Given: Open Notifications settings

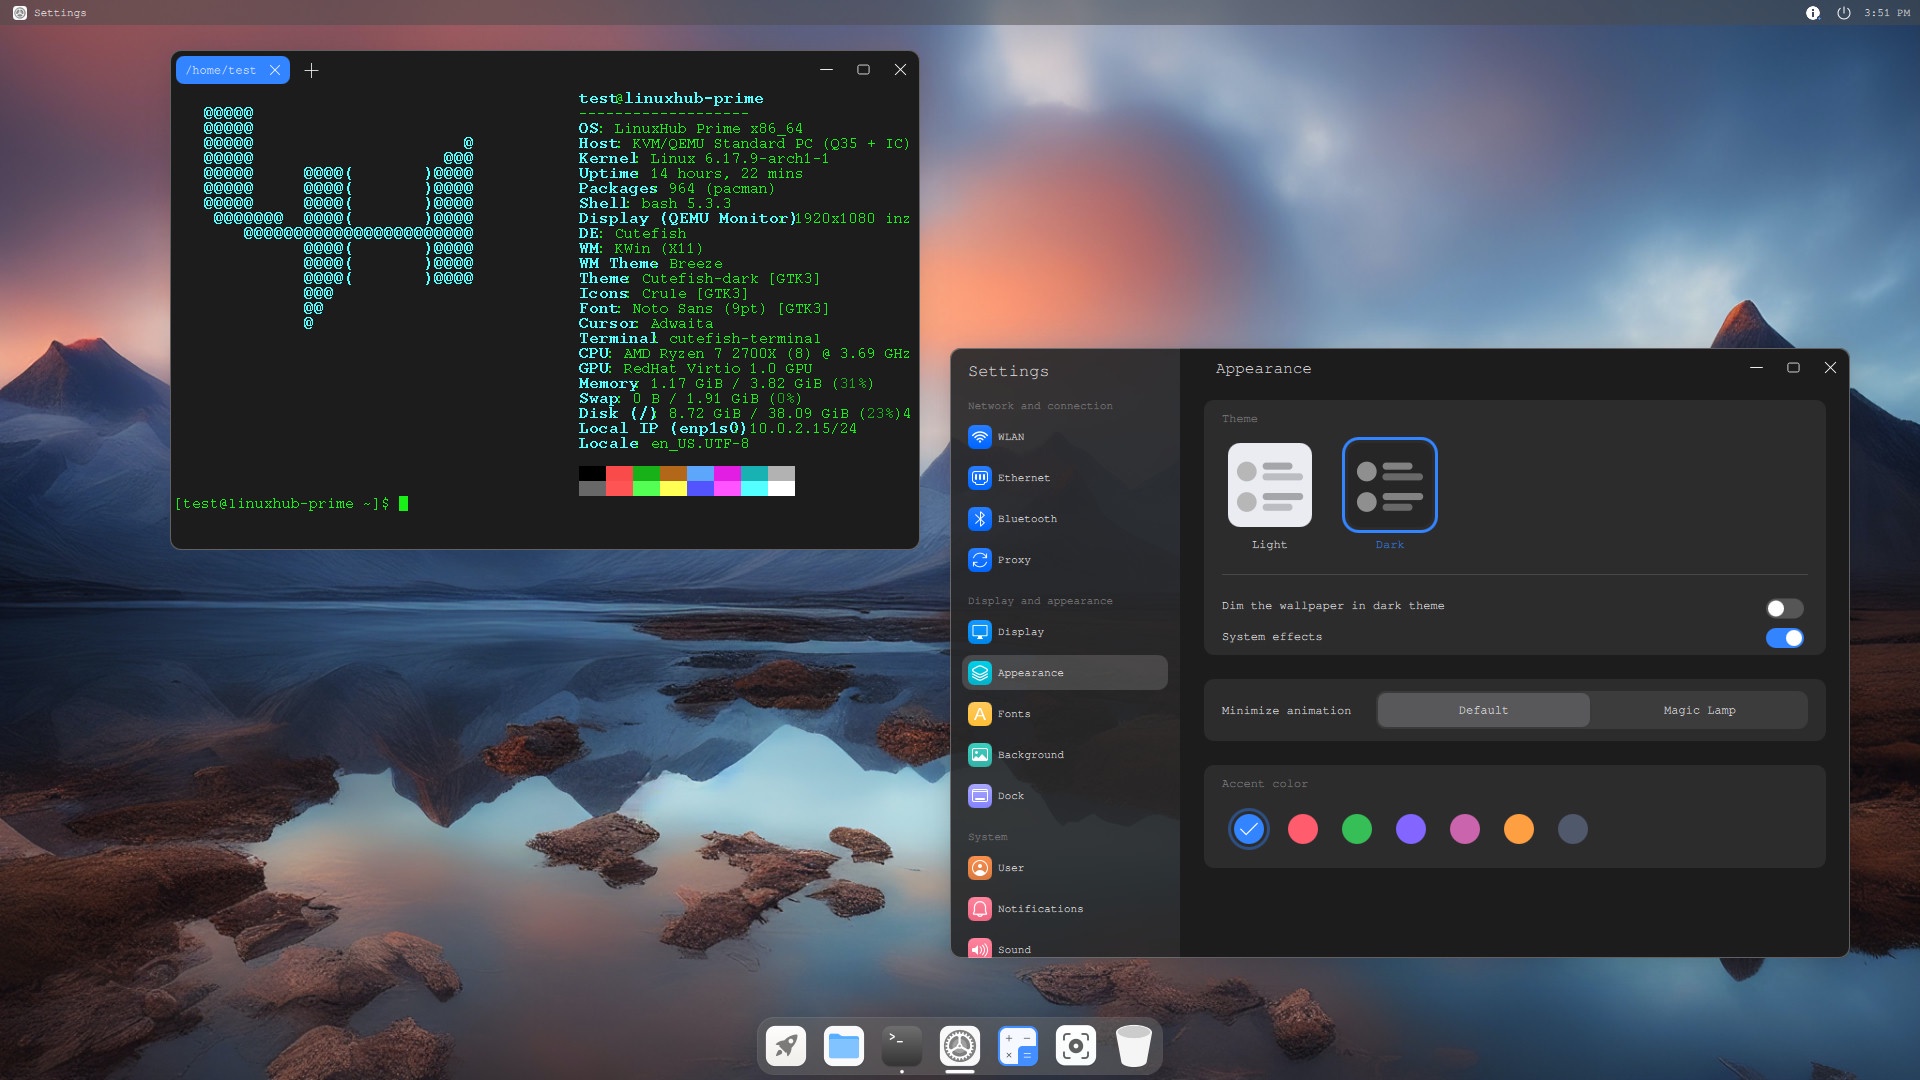Looking at the screenshot, I should [1040, 909].
